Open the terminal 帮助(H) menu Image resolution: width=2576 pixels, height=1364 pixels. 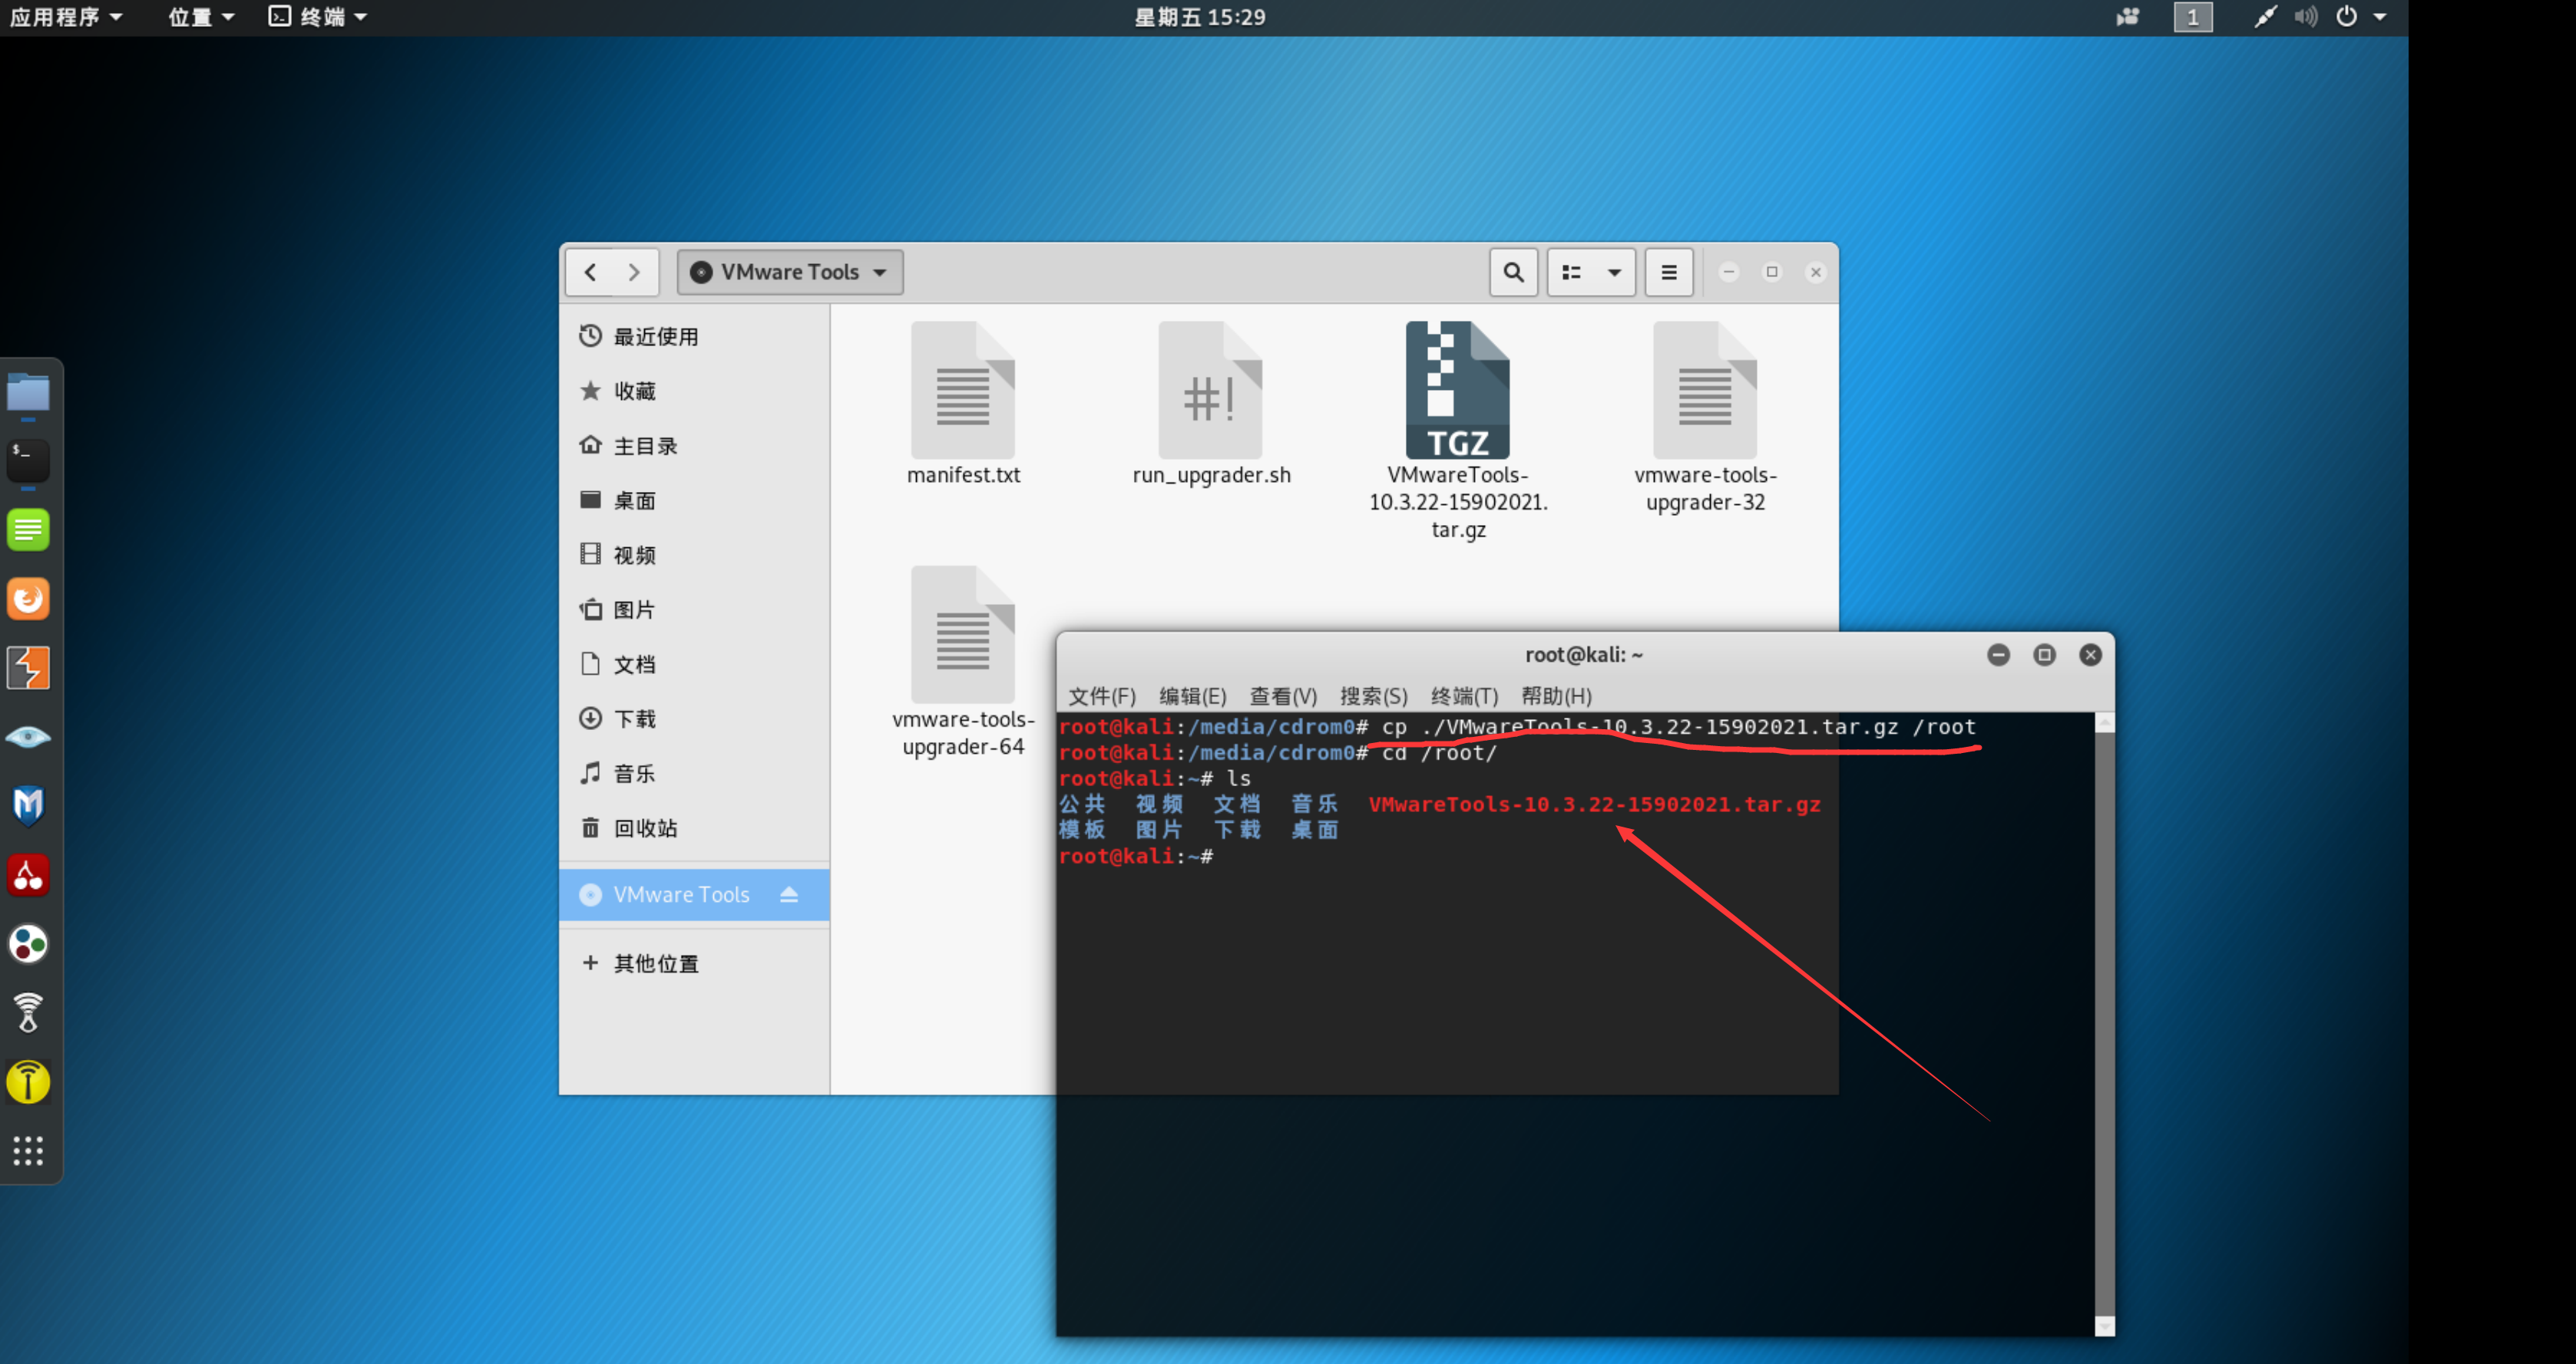1556,696
